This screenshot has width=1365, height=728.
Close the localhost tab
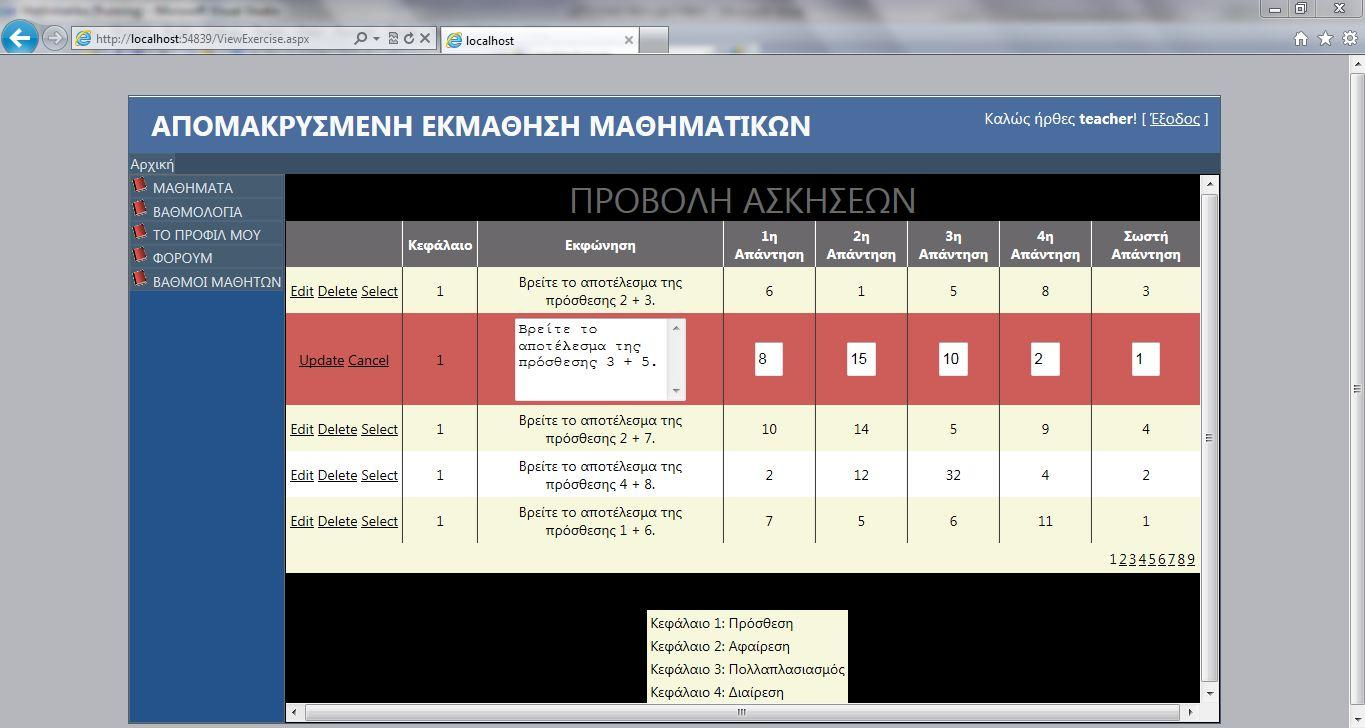click(629, 40)
